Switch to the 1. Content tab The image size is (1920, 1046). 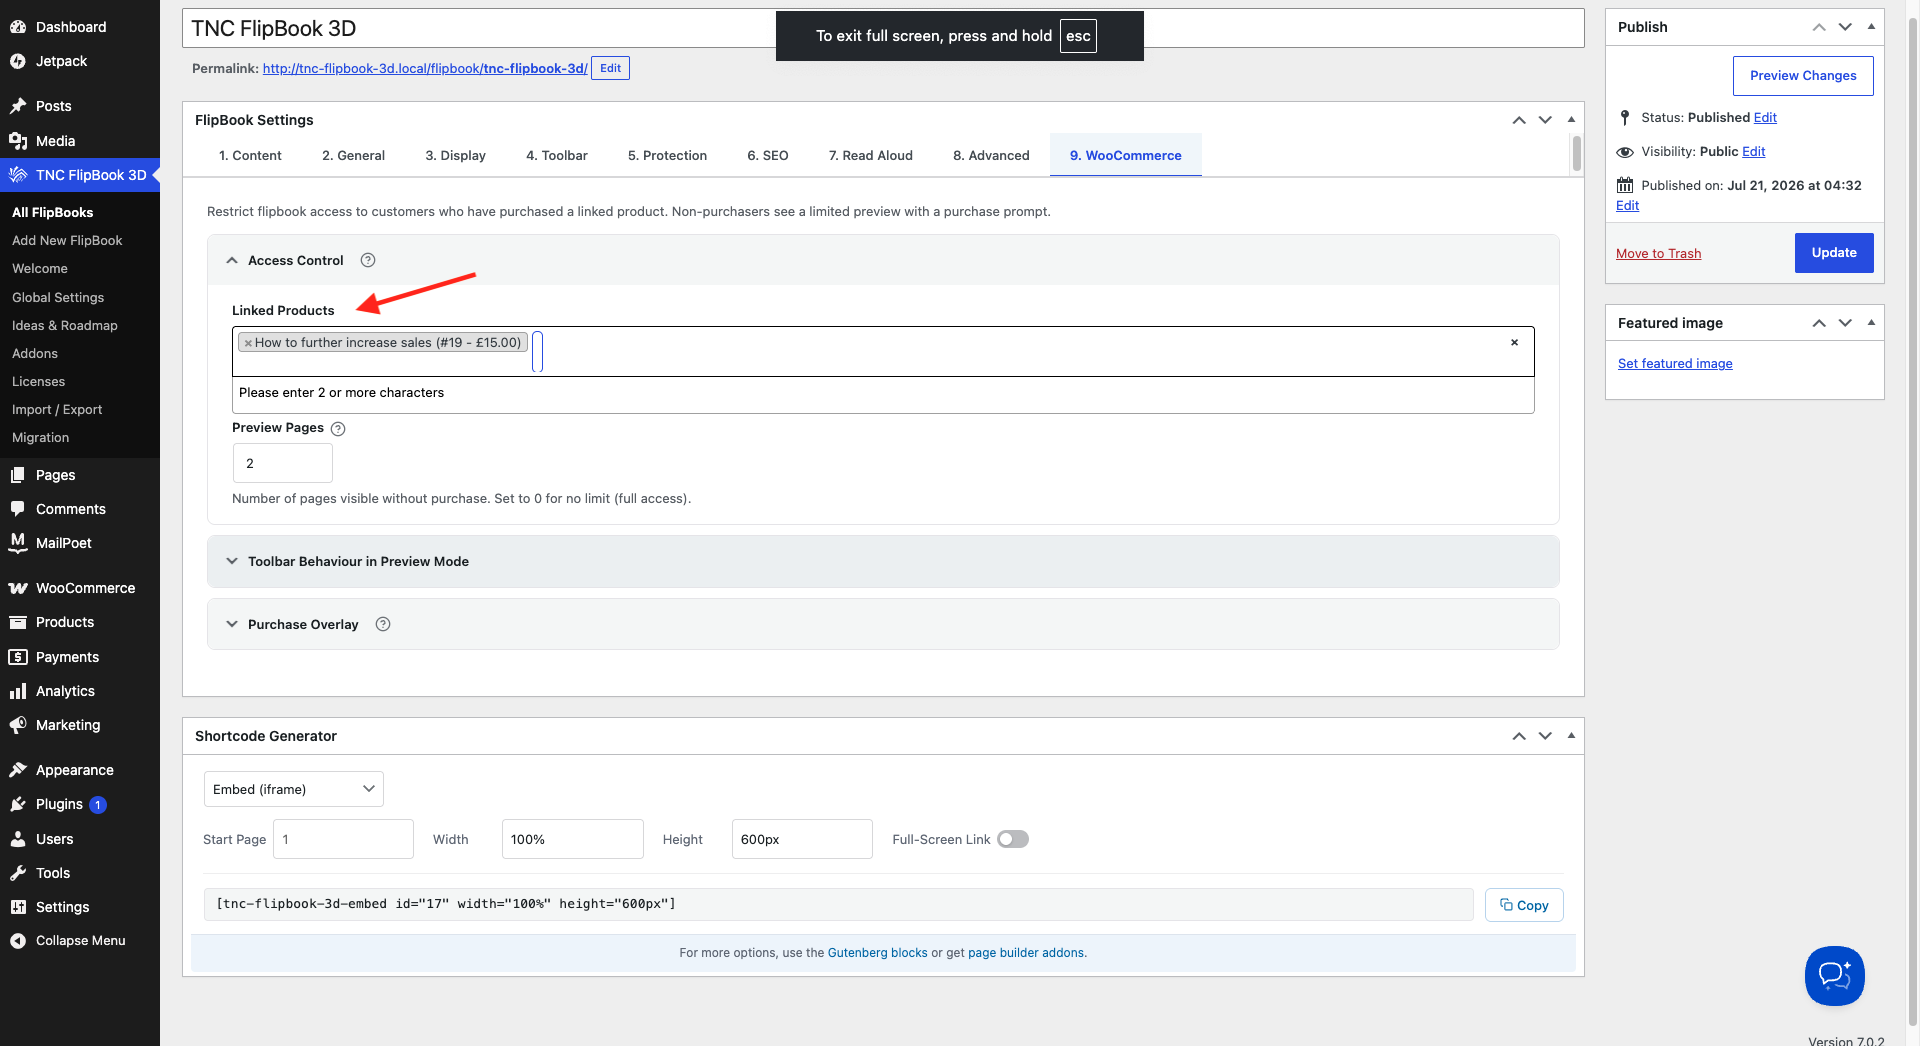click(x=250, y=155)
